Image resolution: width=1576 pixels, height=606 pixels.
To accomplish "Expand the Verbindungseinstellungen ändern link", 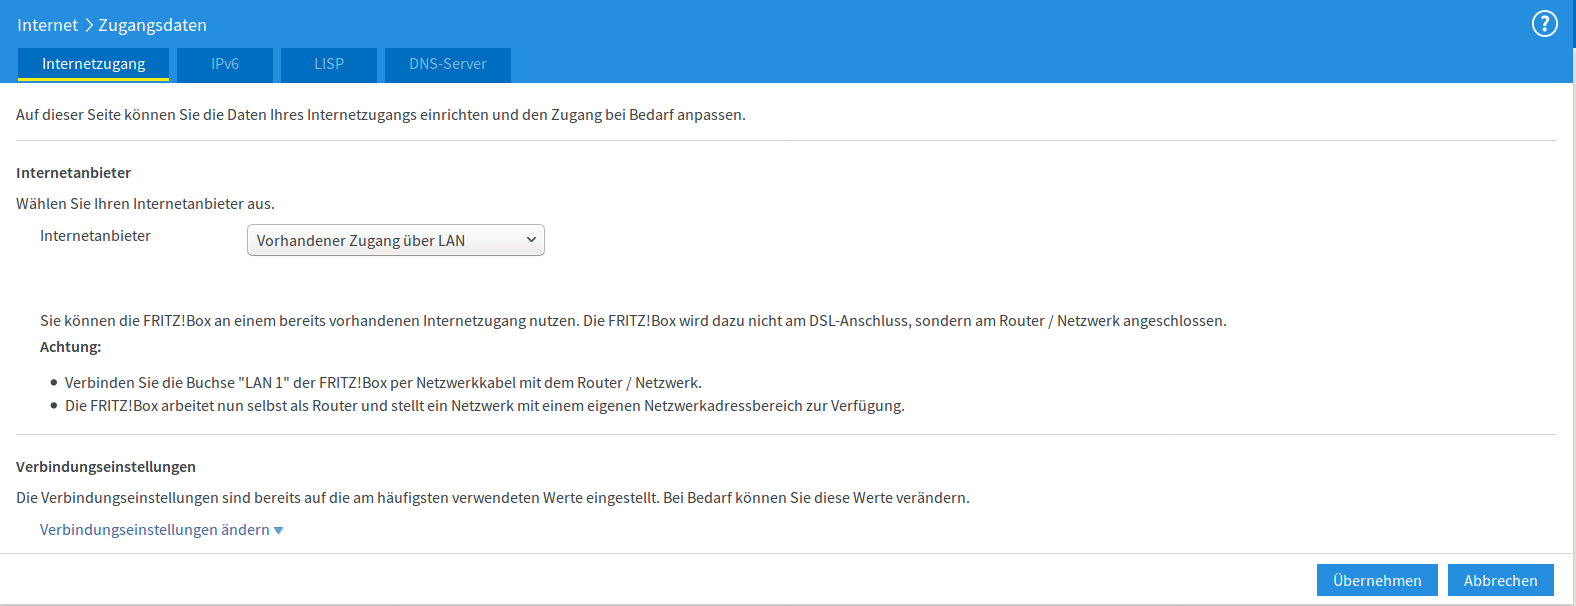I will pos(155,530).
